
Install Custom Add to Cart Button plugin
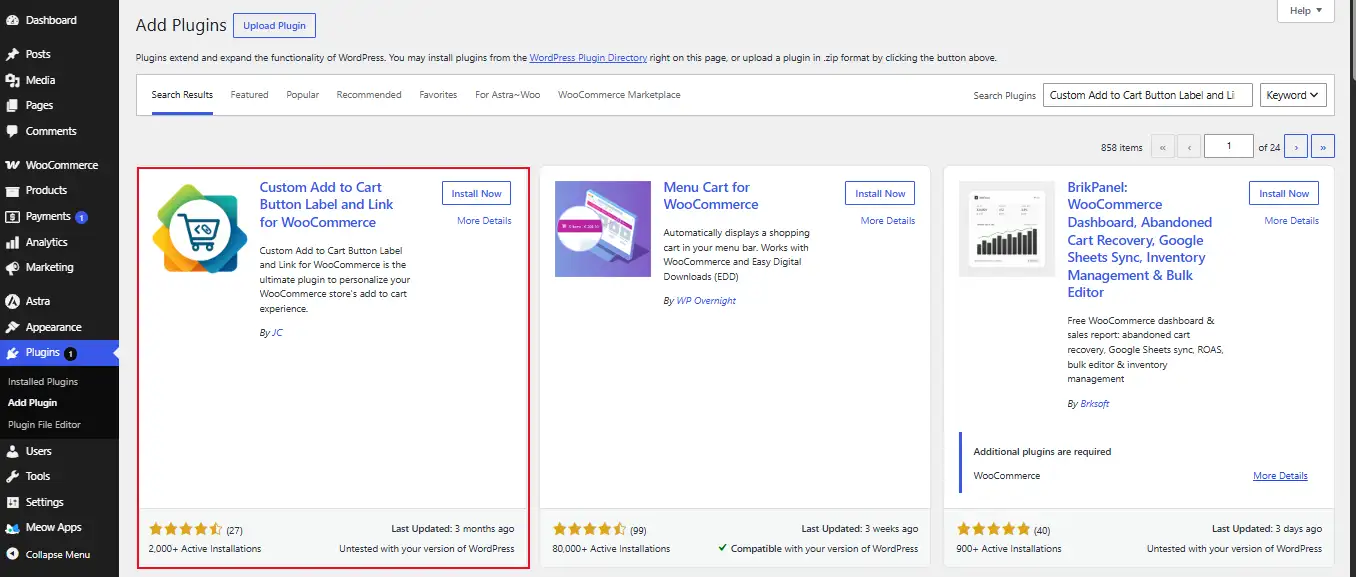click(x=476, y=193)
